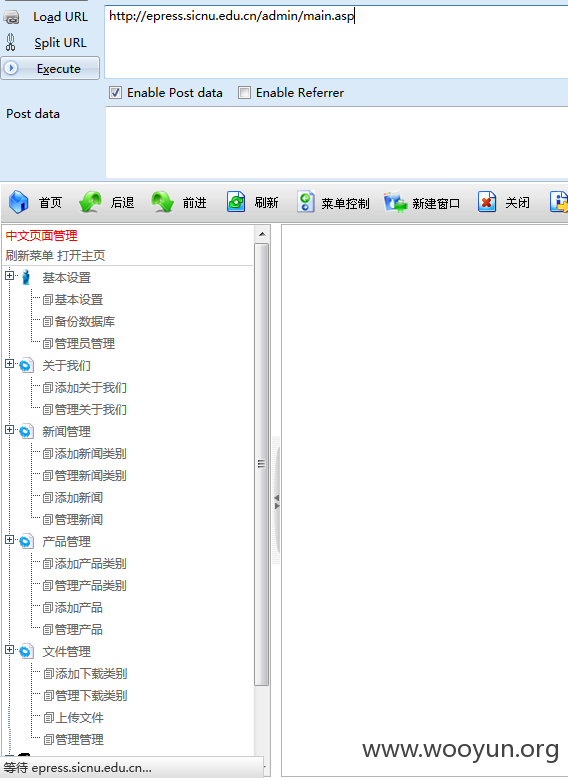Click the Execute play icon

[11, 68]
